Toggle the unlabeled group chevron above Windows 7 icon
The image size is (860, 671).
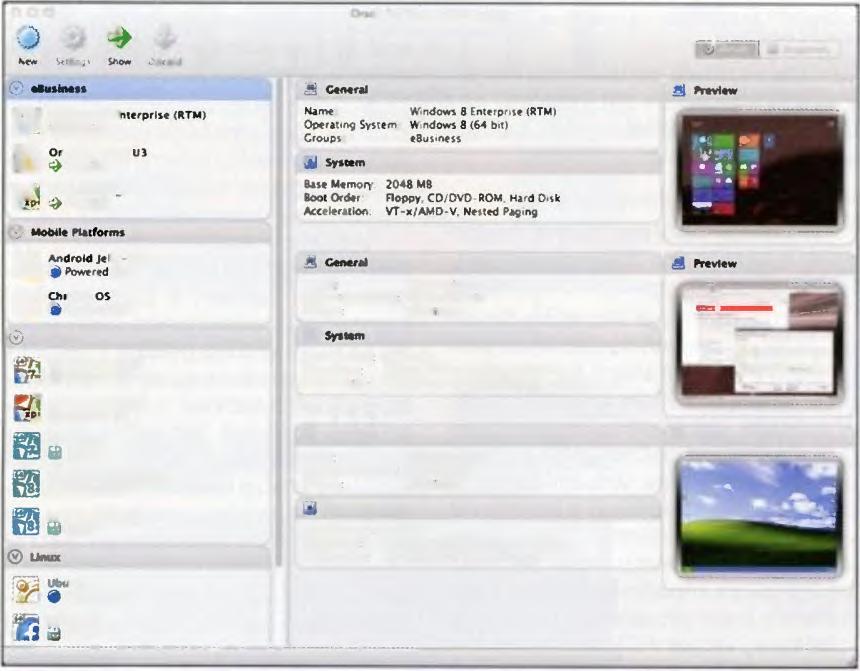(16, 337)
